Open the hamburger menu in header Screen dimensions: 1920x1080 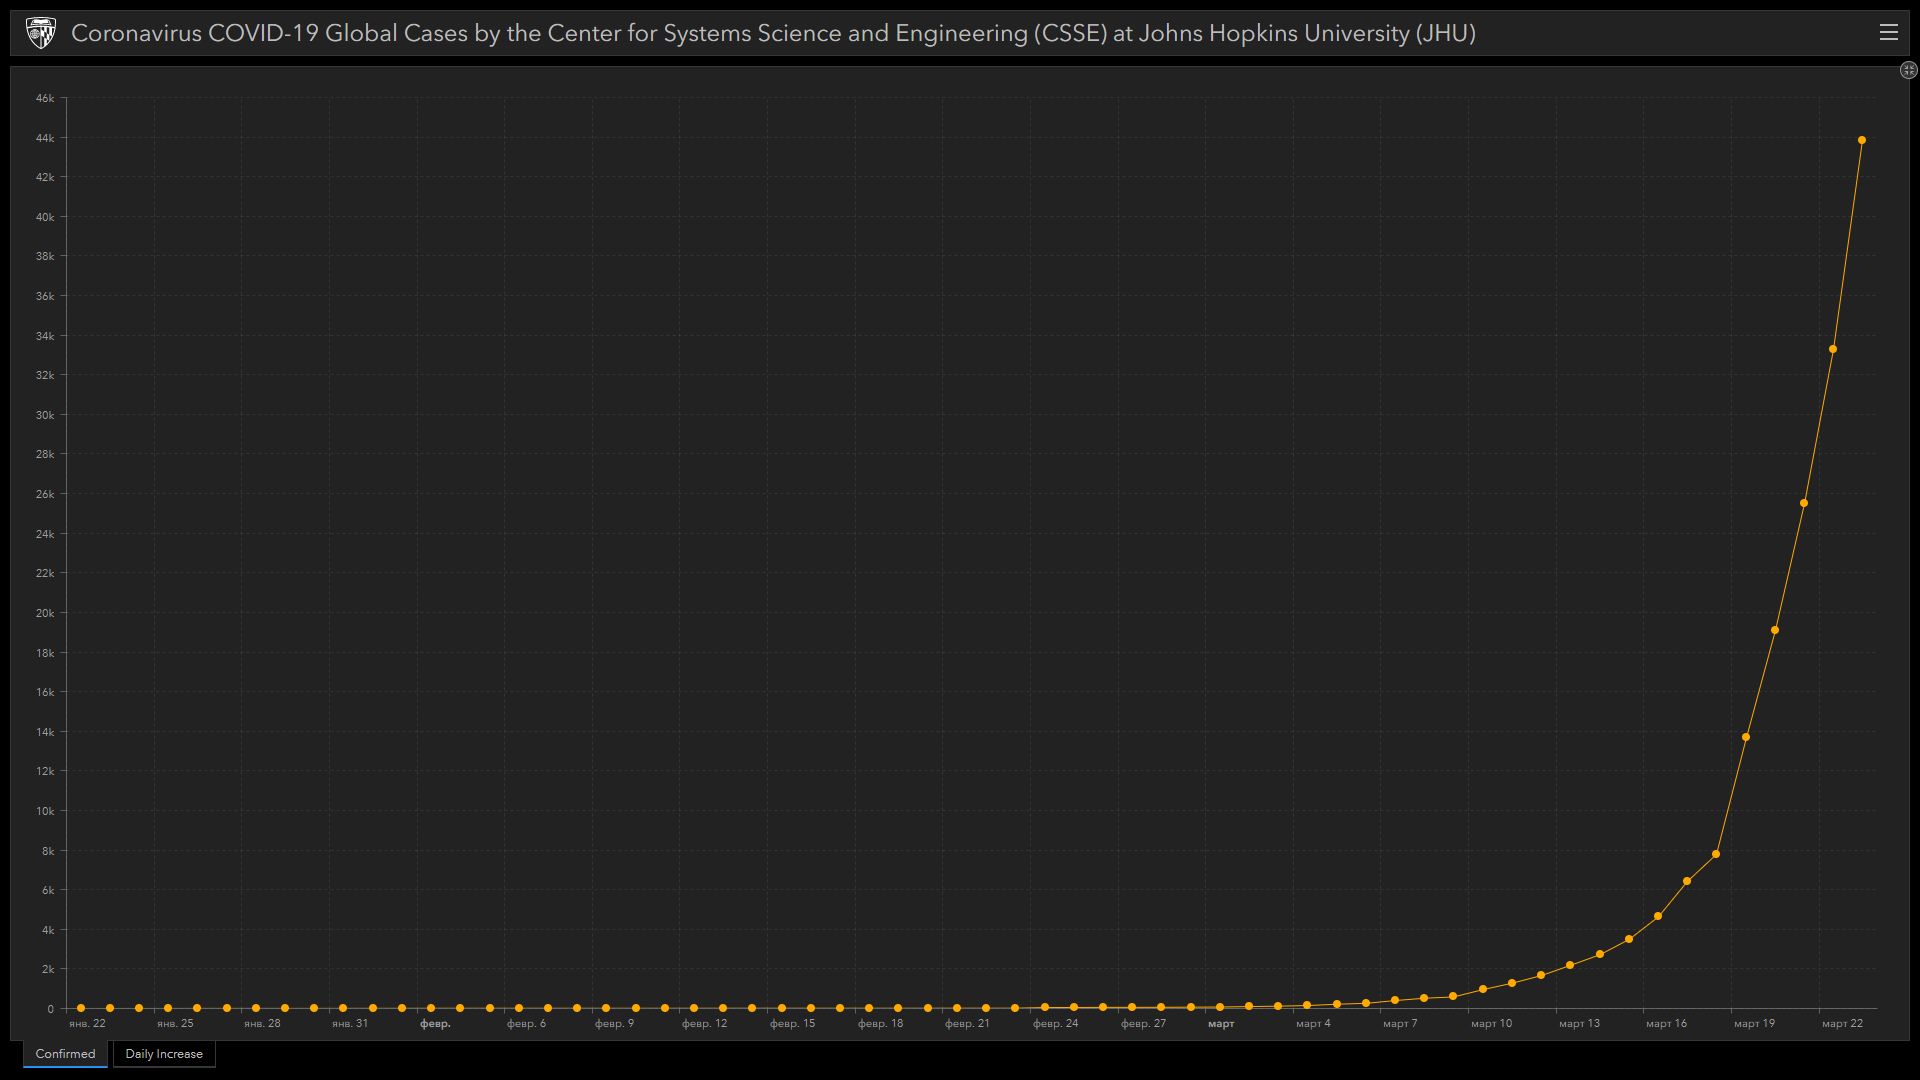(1888, 33)
